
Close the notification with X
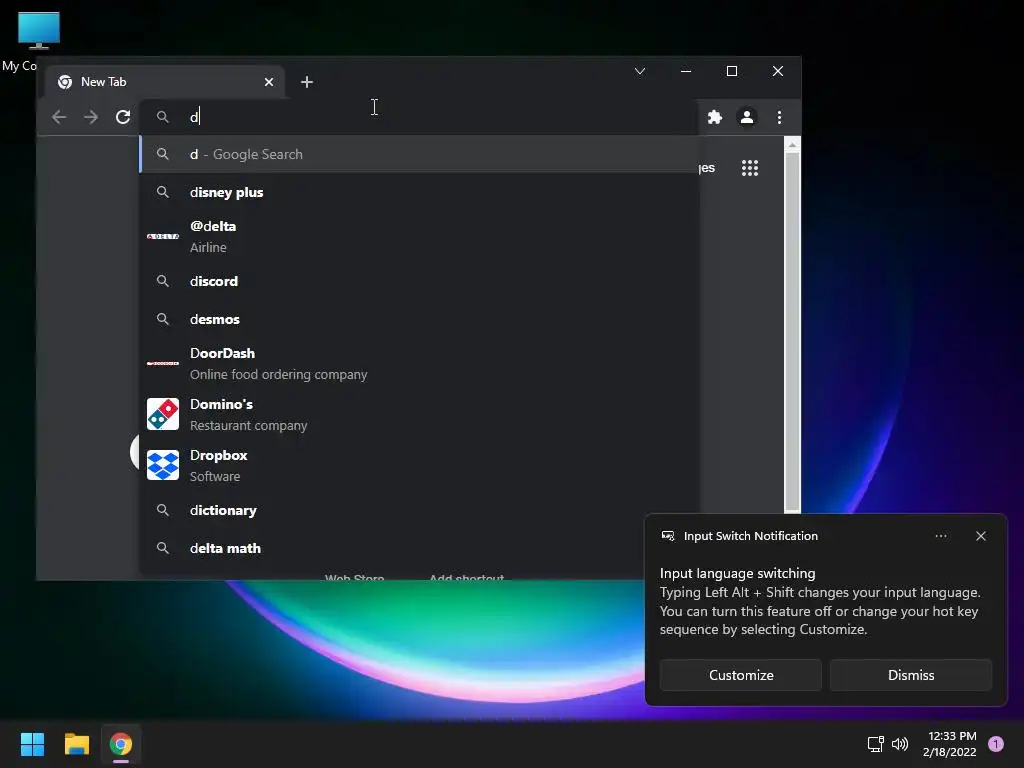[x=980, y=536]
